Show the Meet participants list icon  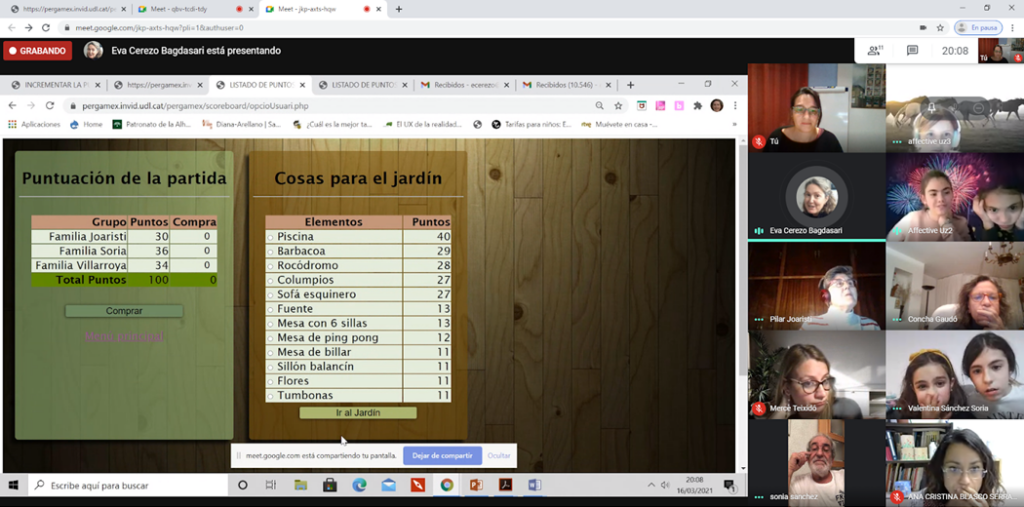(875, 50)
